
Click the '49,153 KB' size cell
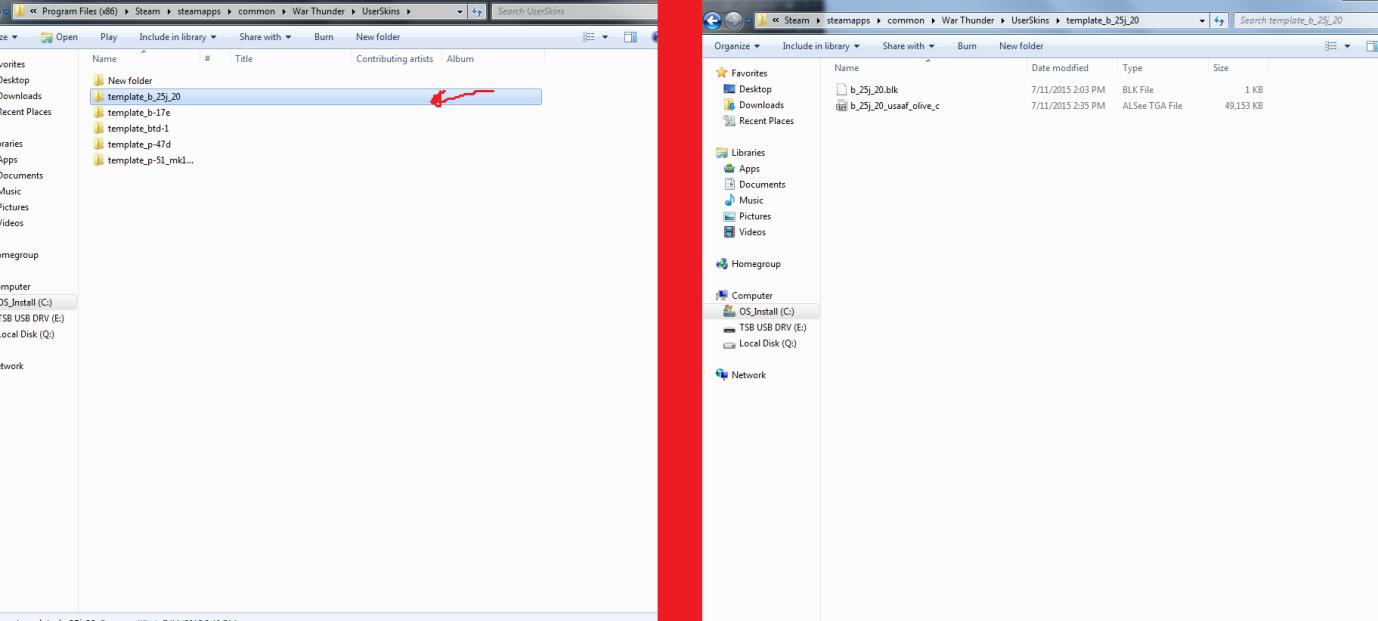1243,106
